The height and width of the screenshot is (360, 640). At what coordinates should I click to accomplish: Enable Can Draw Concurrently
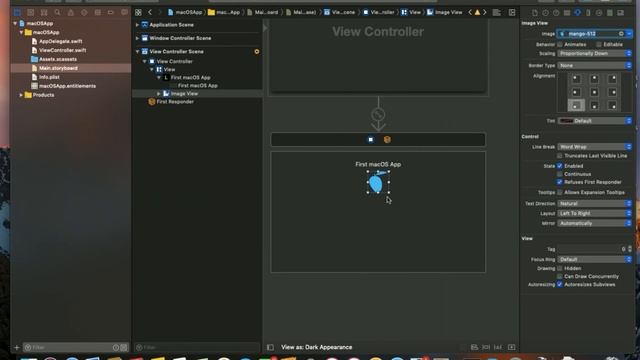560,276
